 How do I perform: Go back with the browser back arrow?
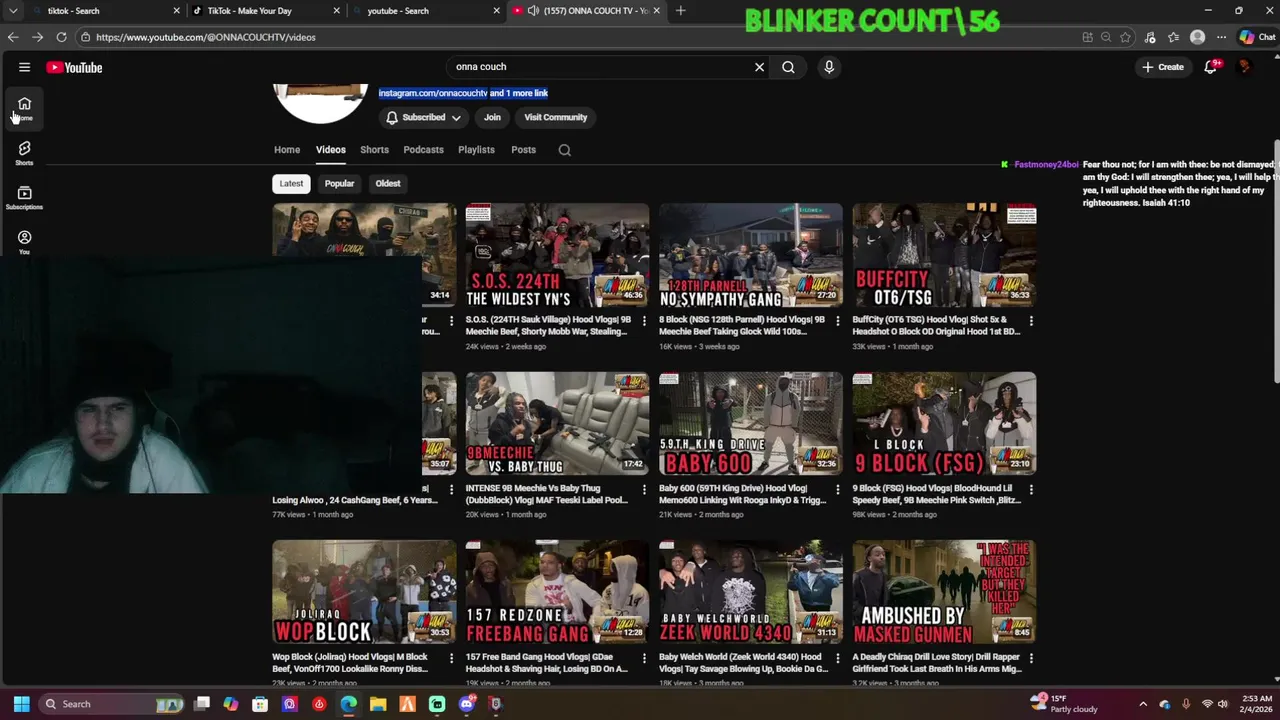pyautogui.click(x=13, y=37)
